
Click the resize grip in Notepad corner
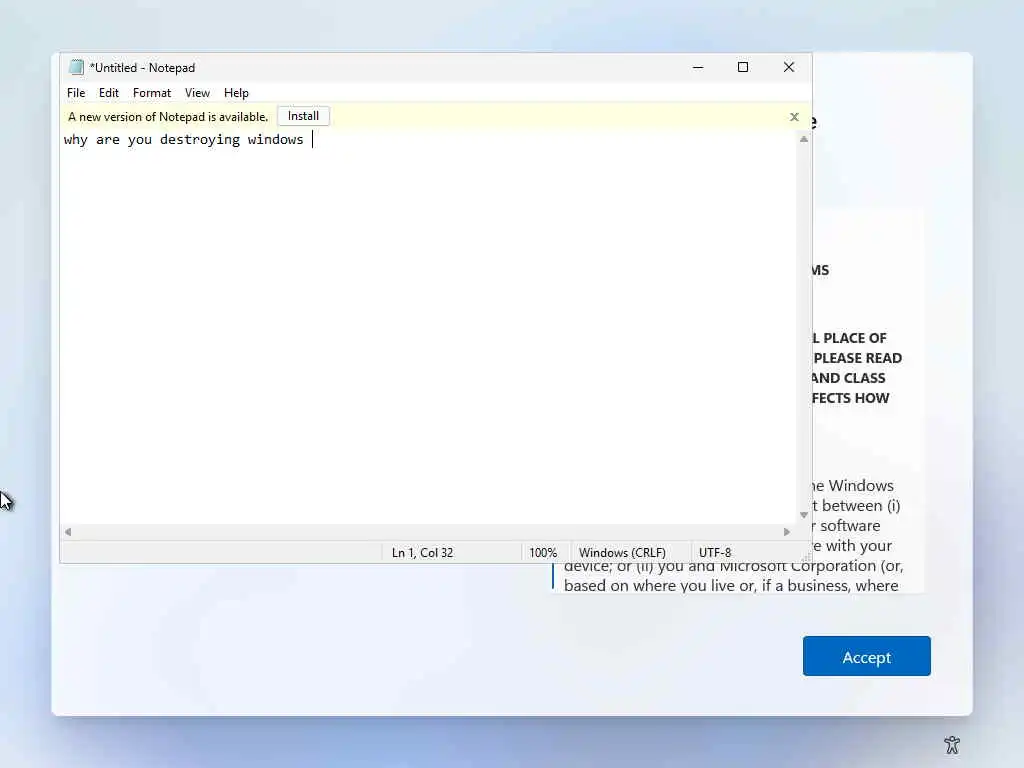pyautogui.click(x=806, y=556)
